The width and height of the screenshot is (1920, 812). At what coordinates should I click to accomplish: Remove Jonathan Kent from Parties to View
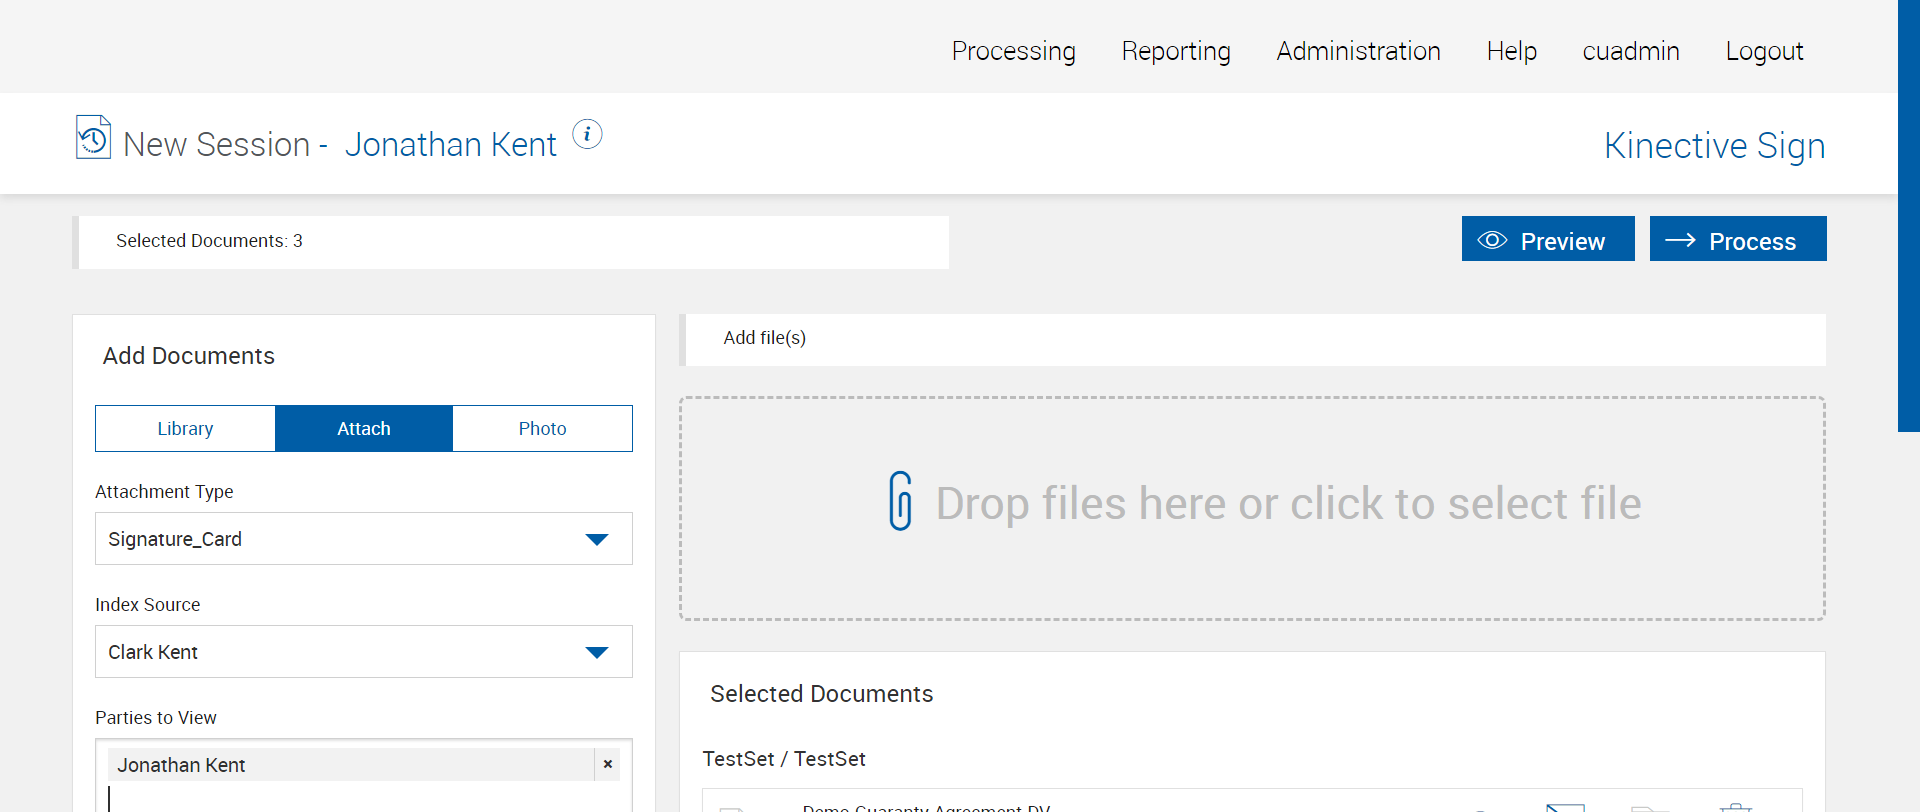pos(607,764)
